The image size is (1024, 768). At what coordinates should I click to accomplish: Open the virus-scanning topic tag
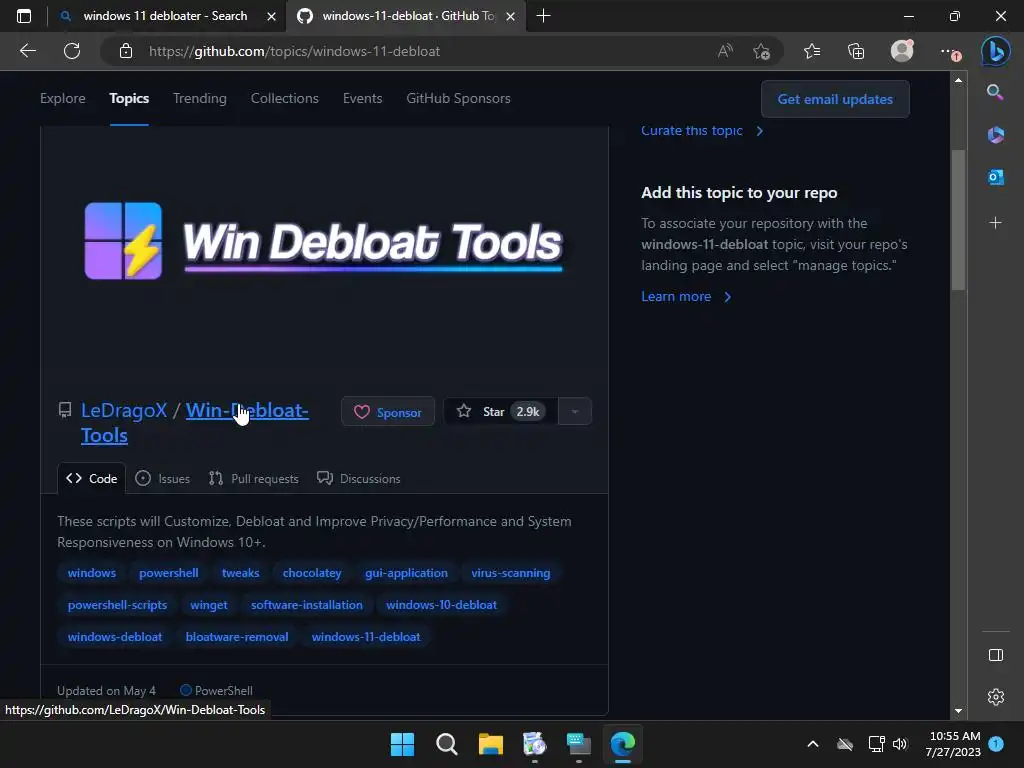click(x=511, y=573)
